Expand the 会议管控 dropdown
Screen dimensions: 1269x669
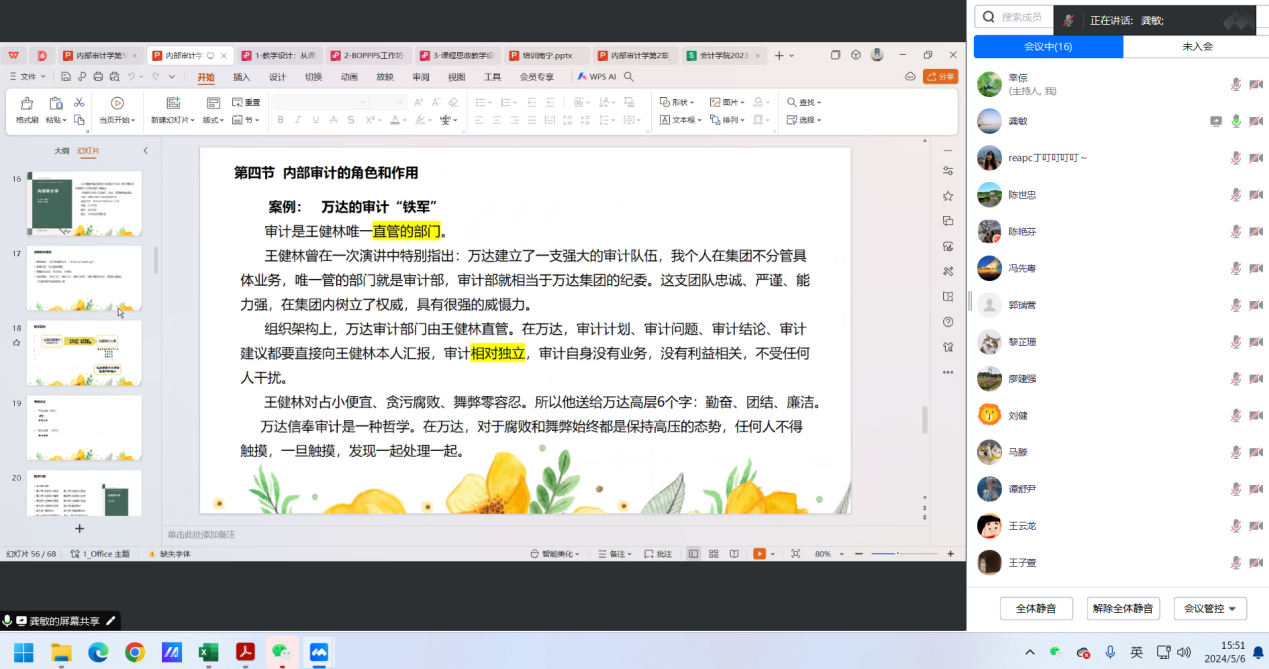pos(1210,608)
